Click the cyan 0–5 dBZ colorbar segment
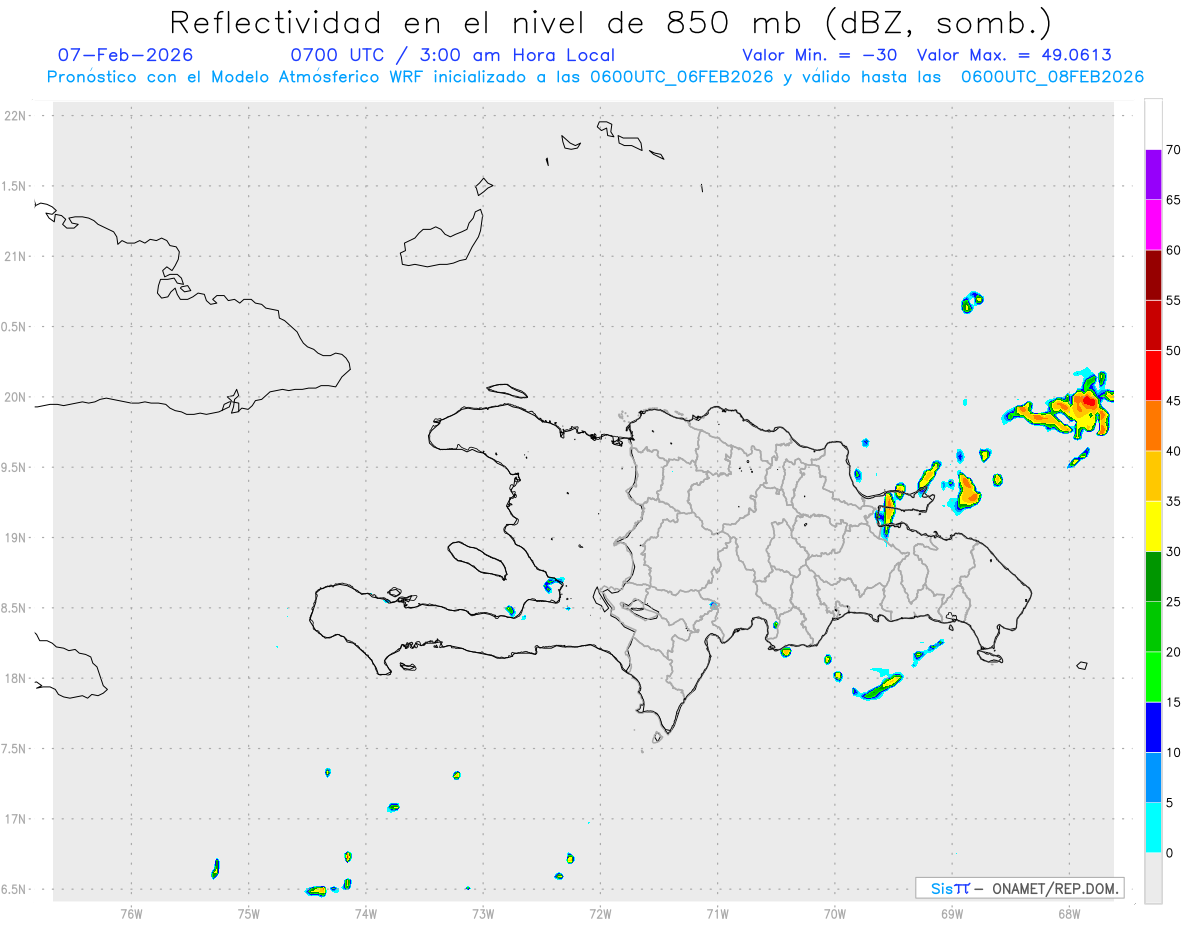Viewport: 1200px width, 927px height. point(1153,828)
